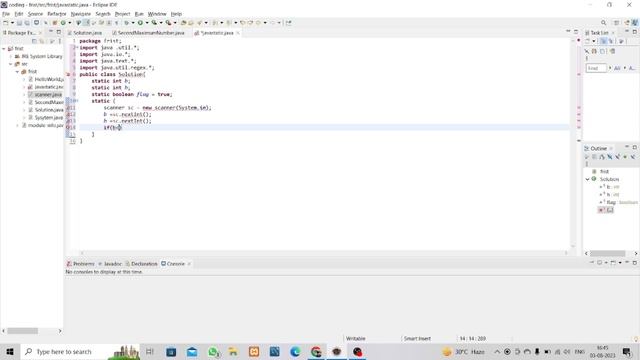Collapse the frist project in Package Explorer
Screen dimensions: 640x360
click(4, 49)
